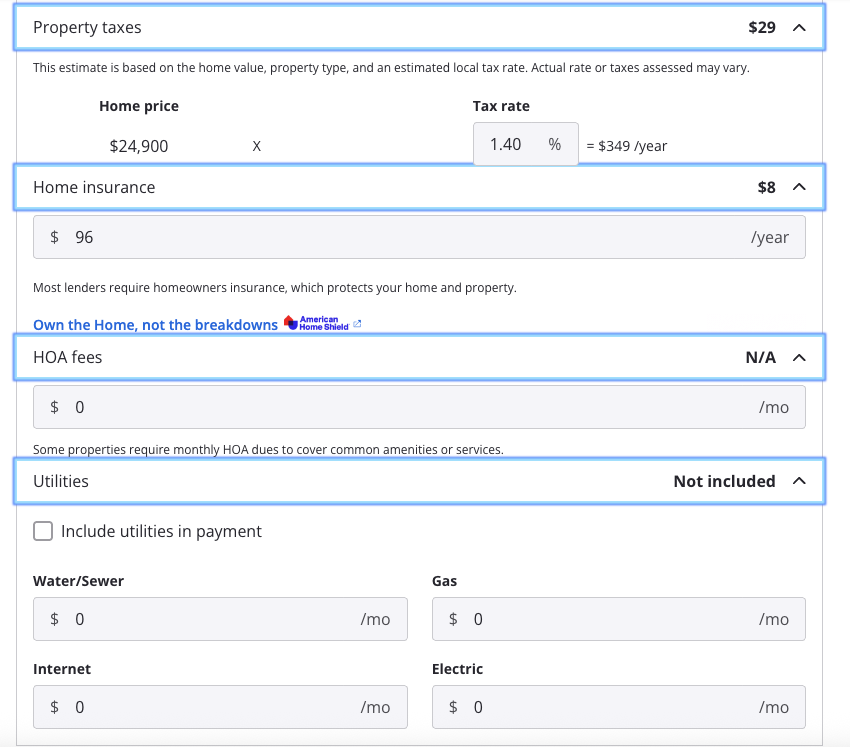Click the Gas monthly cost field
850x747 pixels.
[608, 620]
